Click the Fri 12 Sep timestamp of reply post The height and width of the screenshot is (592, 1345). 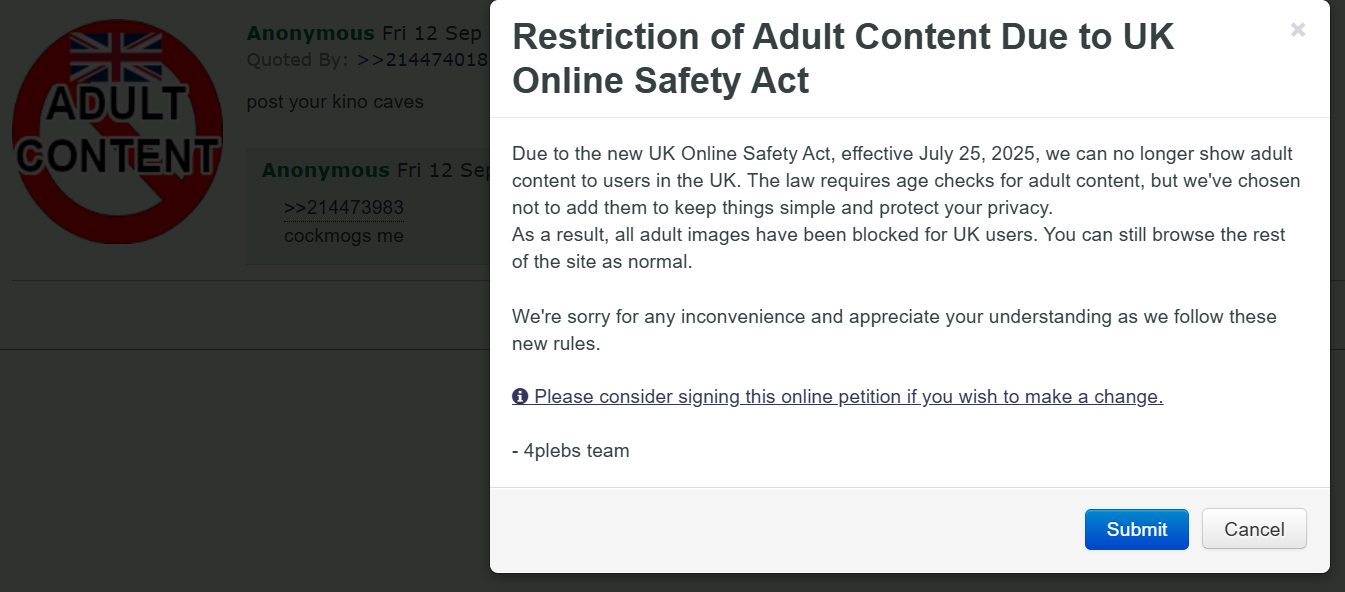[x=443, y=170]
